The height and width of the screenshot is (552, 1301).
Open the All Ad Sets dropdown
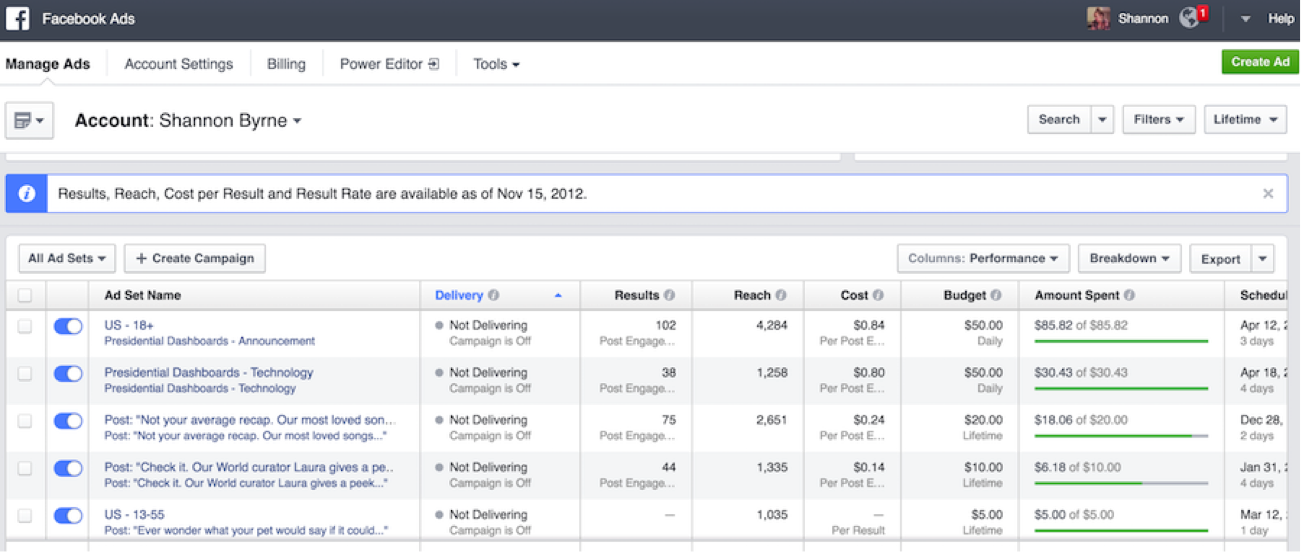click(x=67, y=258)
